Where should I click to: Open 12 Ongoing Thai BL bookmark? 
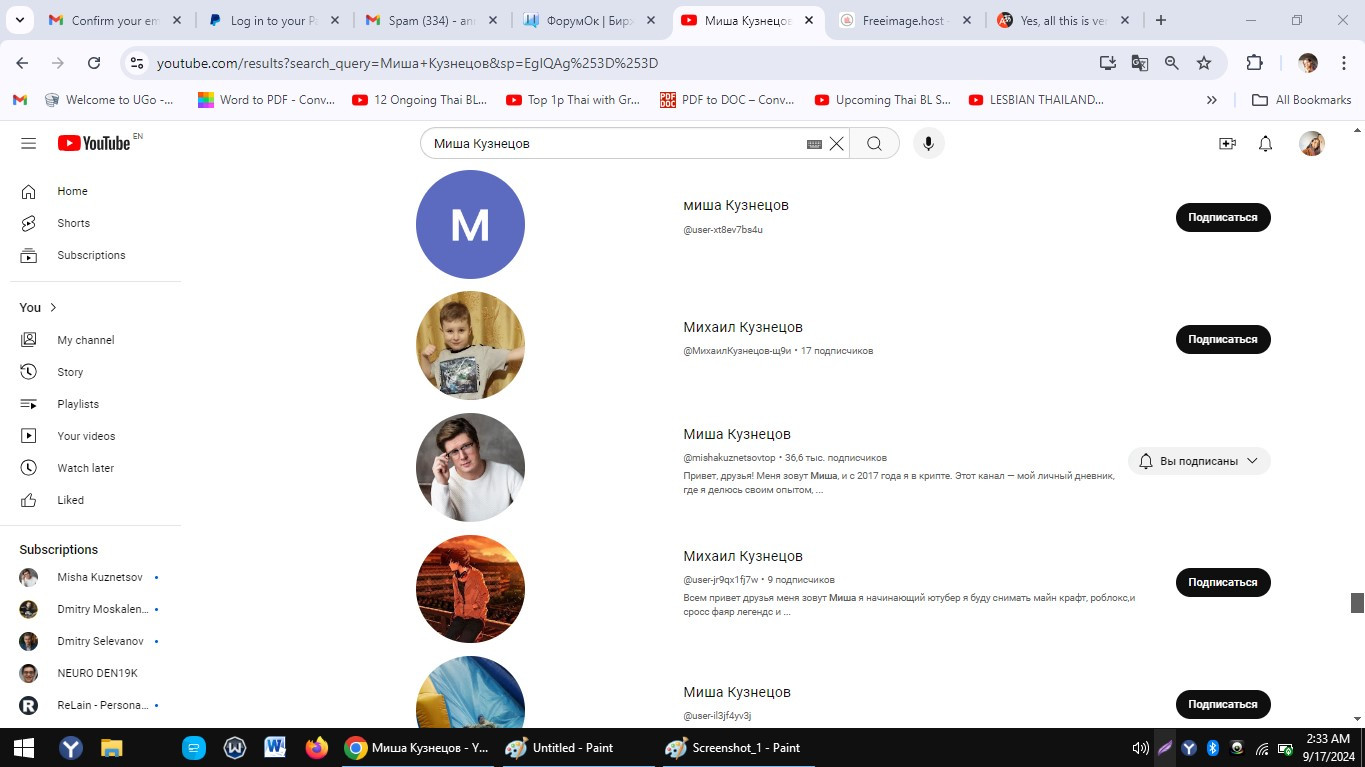coord(420,100)
